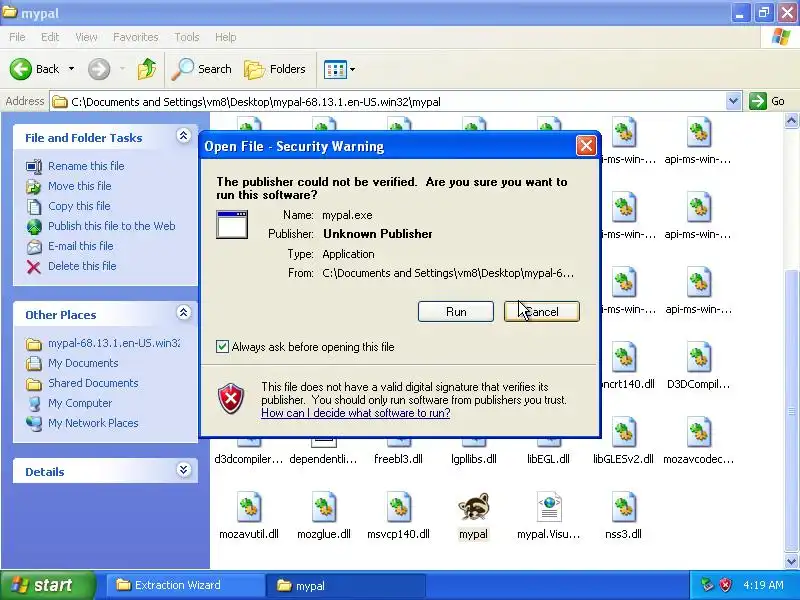
Task: Click the 4:19 AM tray clock
Action: [x=764, y=585]
